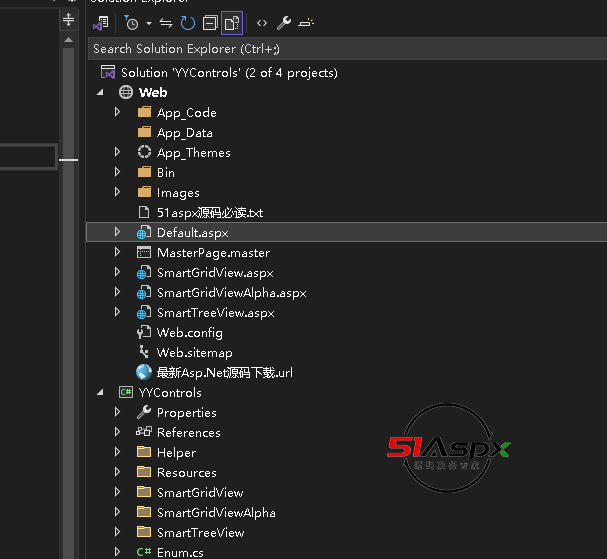Click Sync with Active Document icon
Viewport: 607px width, 559px height.
click(x=166, y=22)
